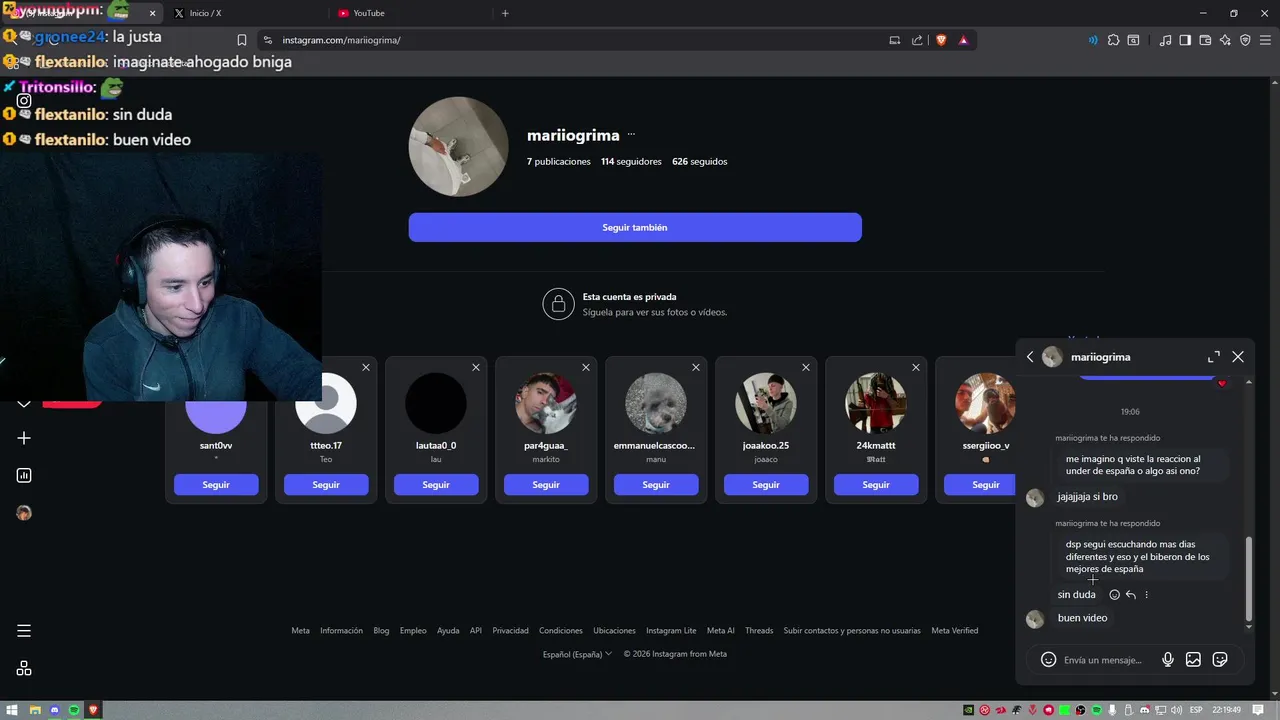The height and width of the screenshot is (720, 1280).
Task: Toggle the browser sidebar panel icon
Action: tap(1185, 40)
